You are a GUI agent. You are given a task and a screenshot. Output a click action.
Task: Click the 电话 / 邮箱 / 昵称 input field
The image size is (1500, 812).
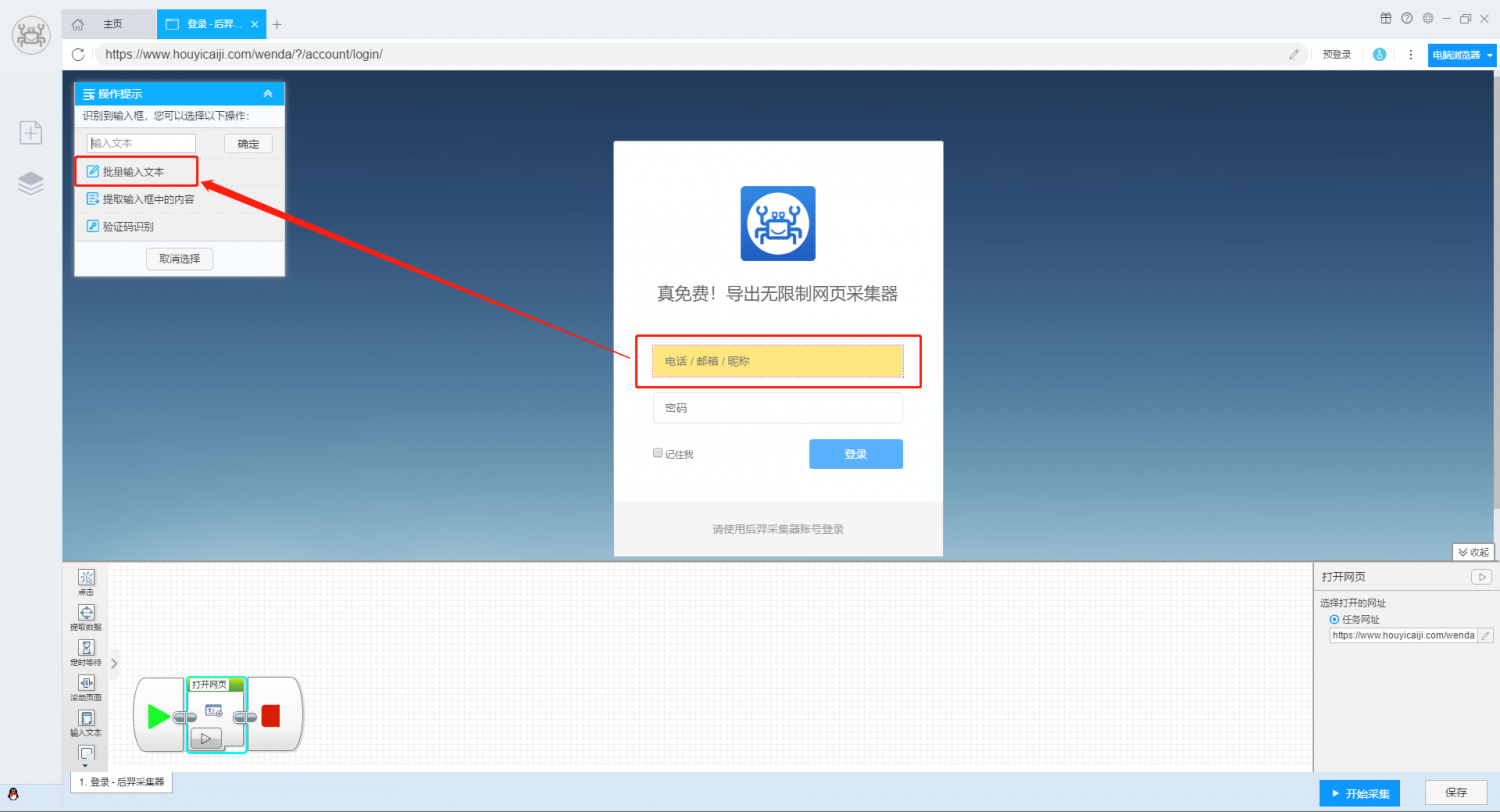778,361
